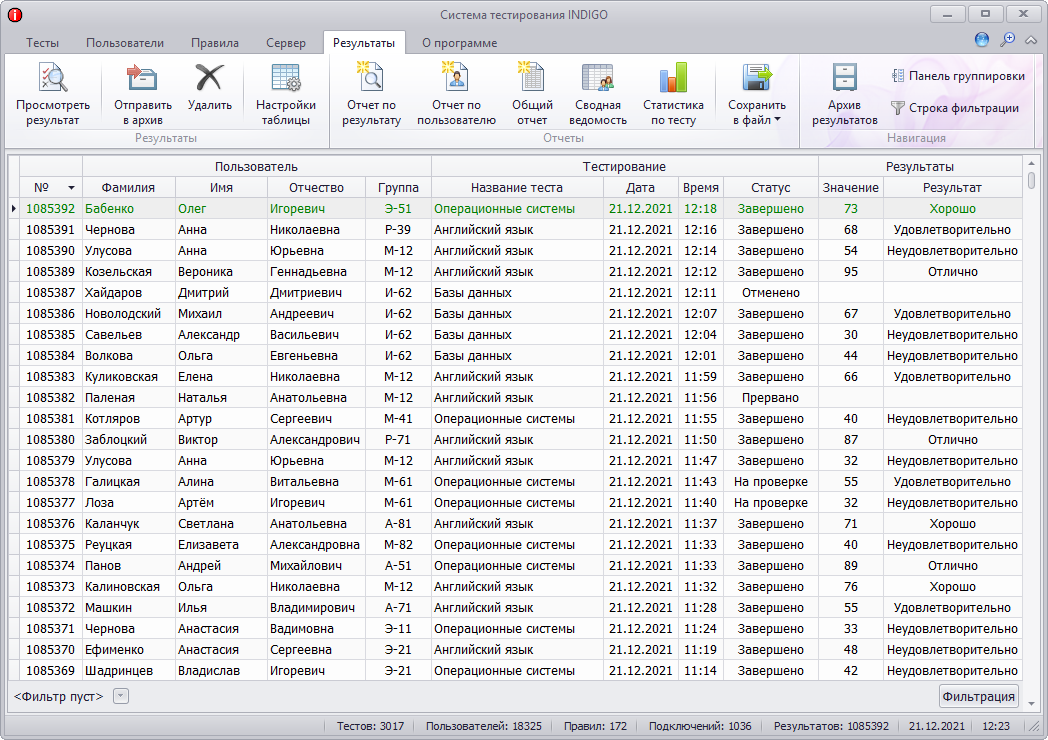This screenshot has width=1048, height=740.
Task: Send result using Отправить в архив
Action: click(143, 79)
